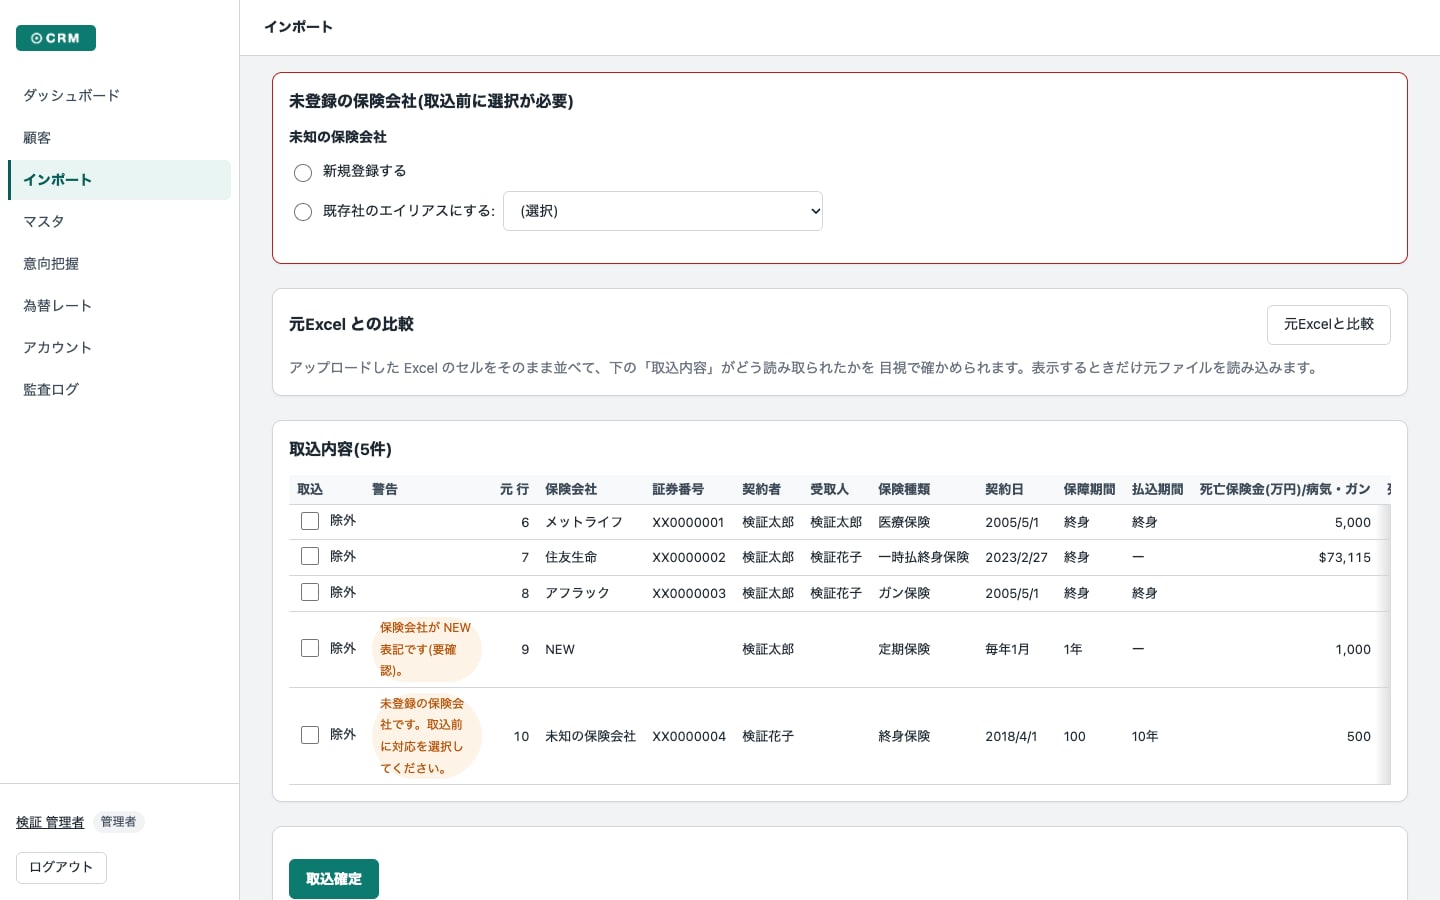Open 為替レート in the sidebar
1440x900 pixels.
point(119,306)
